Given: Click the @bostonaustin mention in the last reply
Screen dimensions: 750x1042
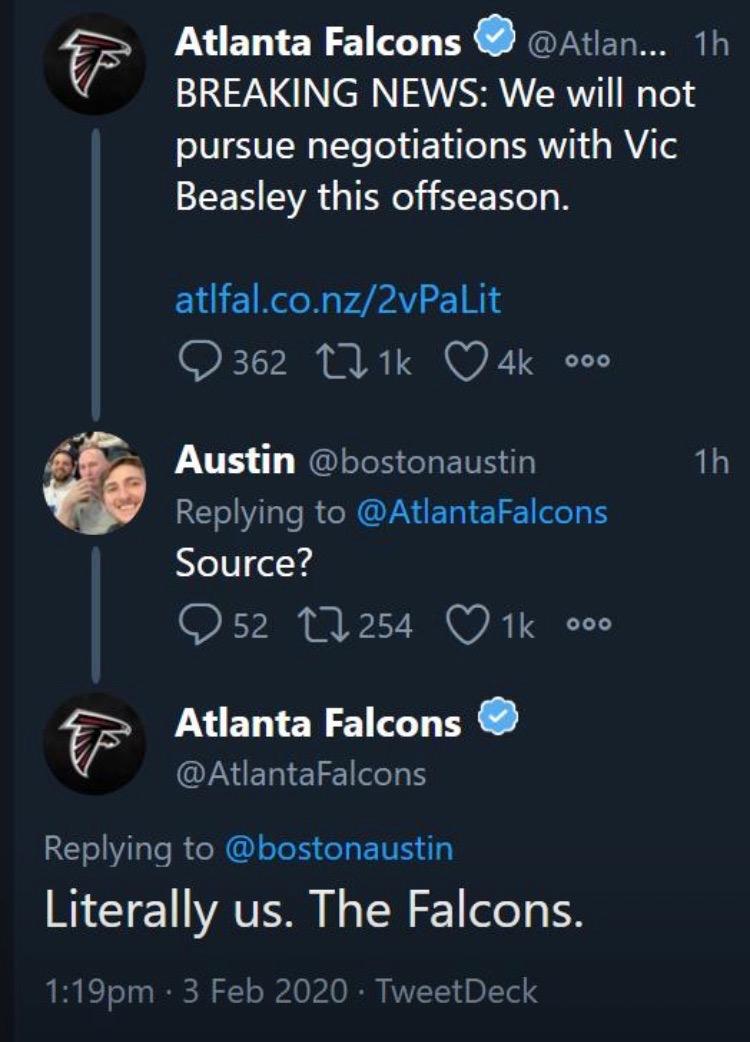Looking at the screenshot, I should [x=339, y=849].
